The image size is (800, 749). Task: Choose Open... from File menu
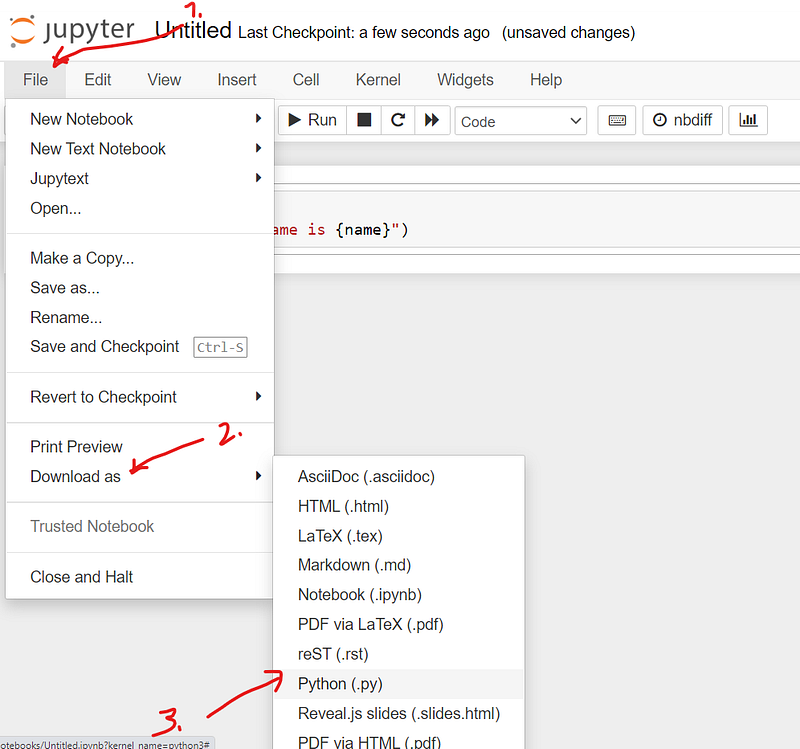(140, 208)
